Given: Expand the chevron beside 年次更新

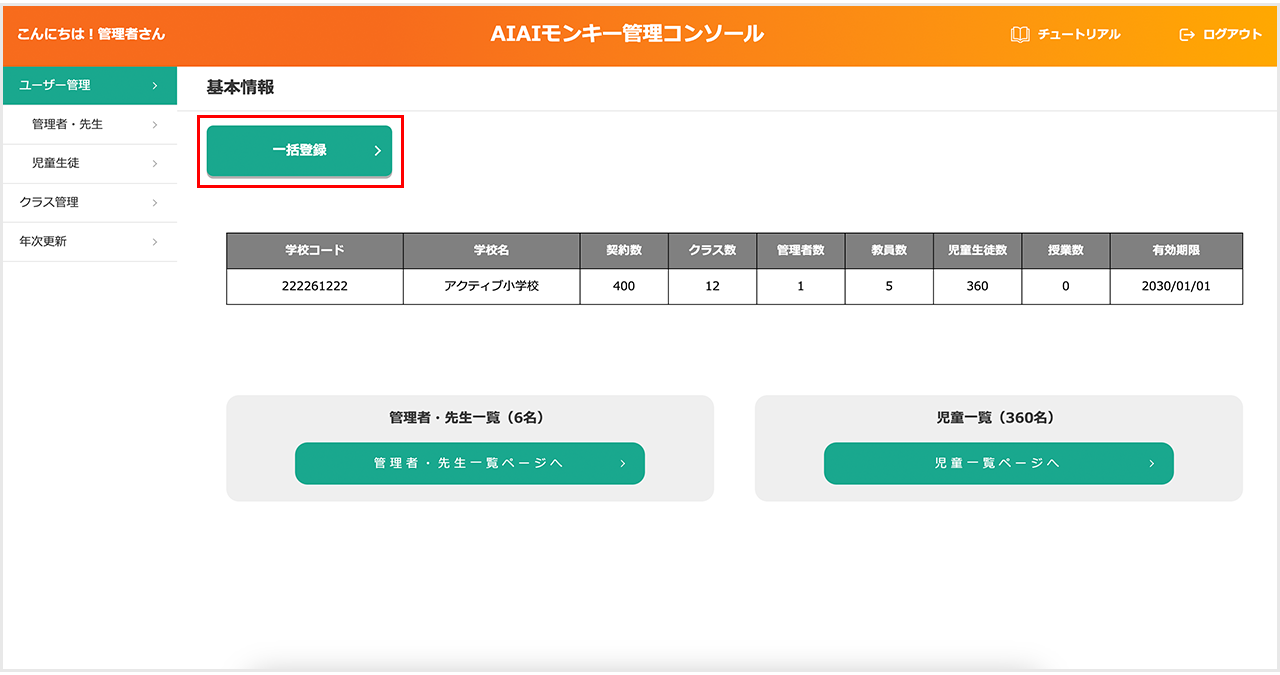Looking at the screenshot, I should 155,242.
